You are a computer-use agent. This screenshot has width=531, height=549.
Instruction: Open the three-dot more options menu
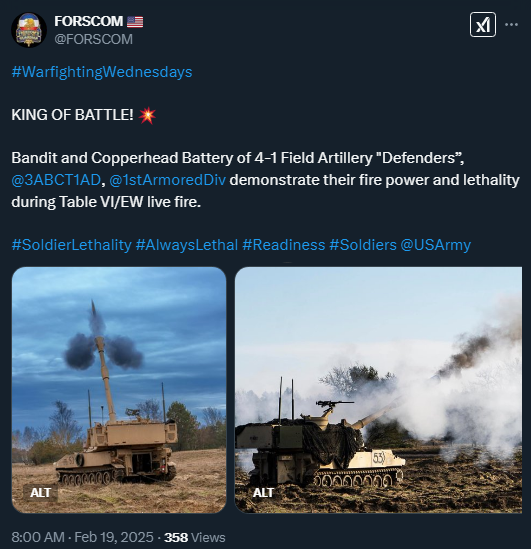click(x=511, y=25)
